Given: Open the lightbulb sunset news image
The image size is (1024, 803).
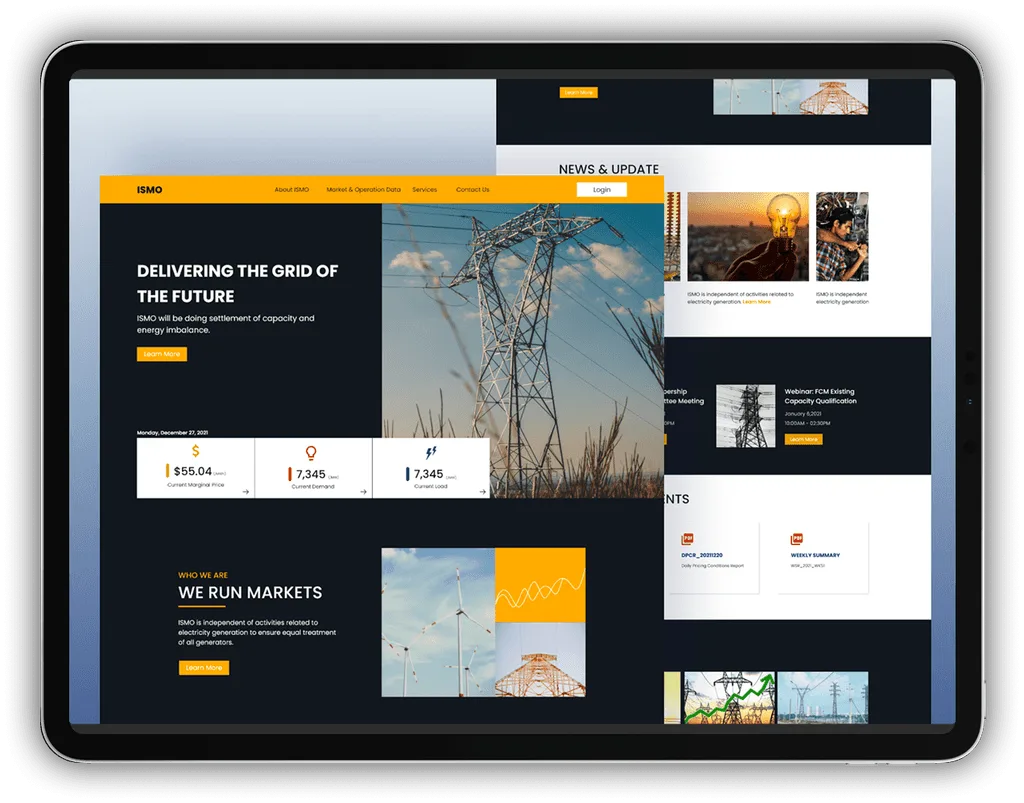Looking at the screenshot, I should point(748,236).
